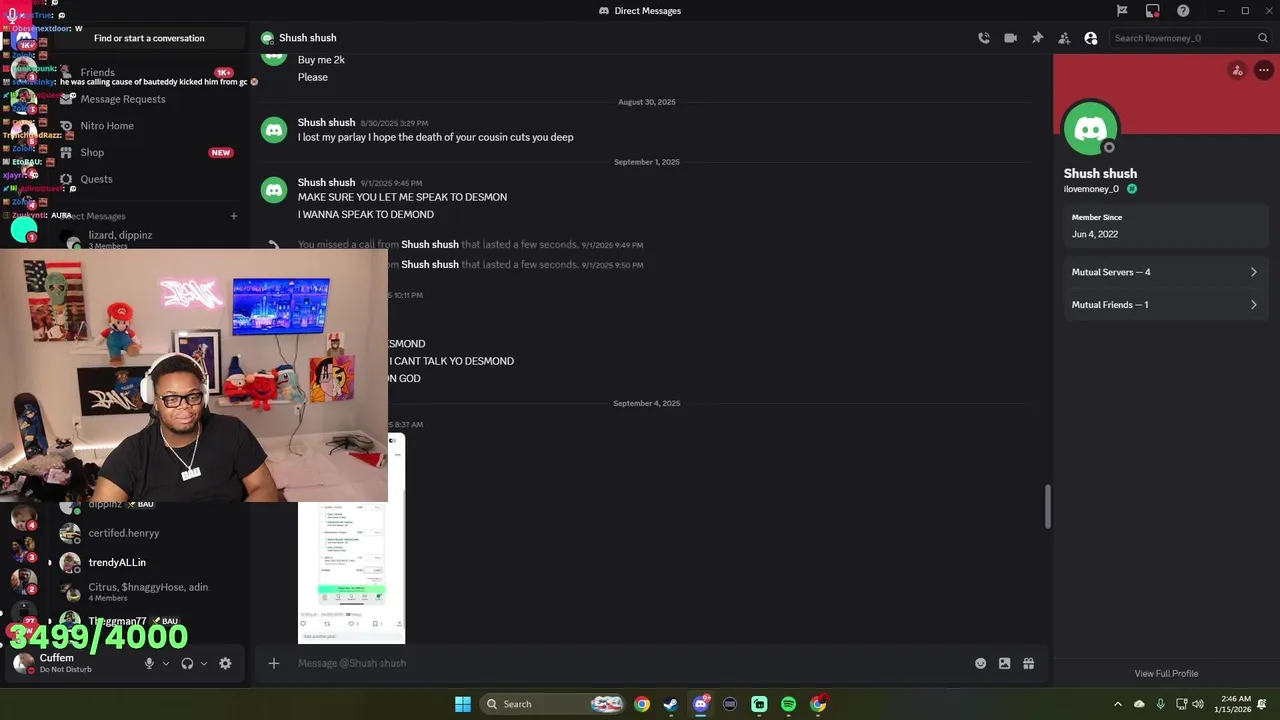This screenshot has height=720, width=1280.
Task: Open Discord help
Action: click(1183, 11)
